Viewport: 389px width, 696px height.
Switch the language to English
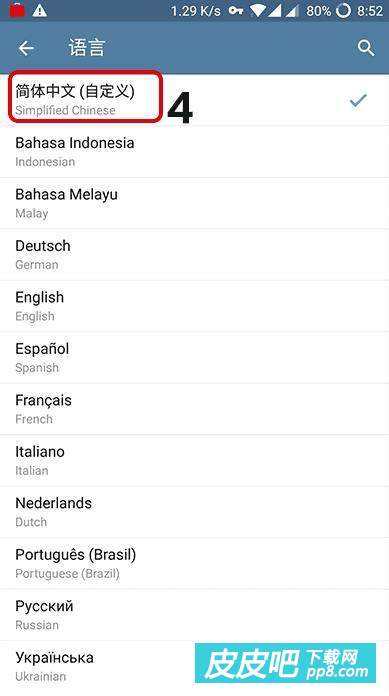194,306
